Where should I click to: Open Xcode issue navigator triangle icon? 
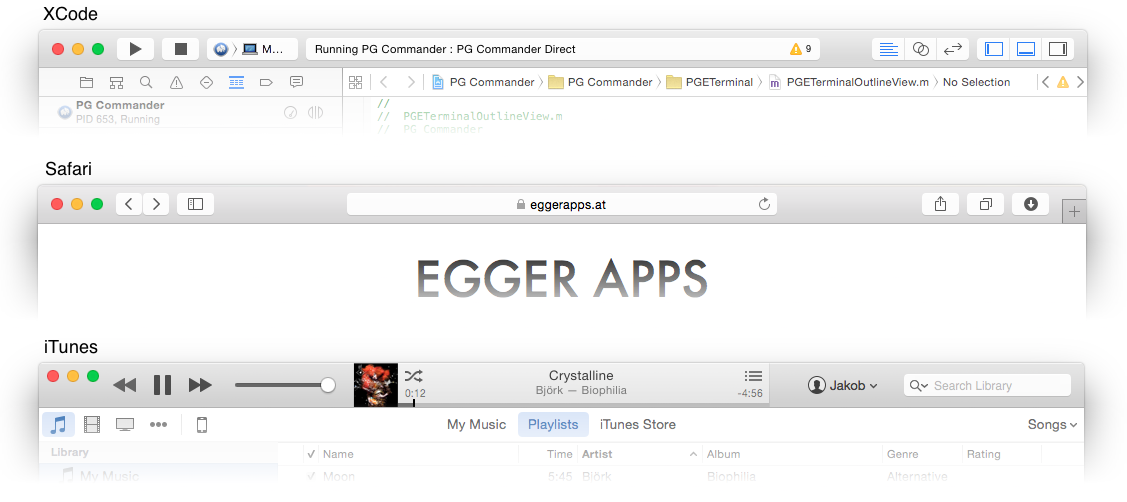tap(176, 82)
